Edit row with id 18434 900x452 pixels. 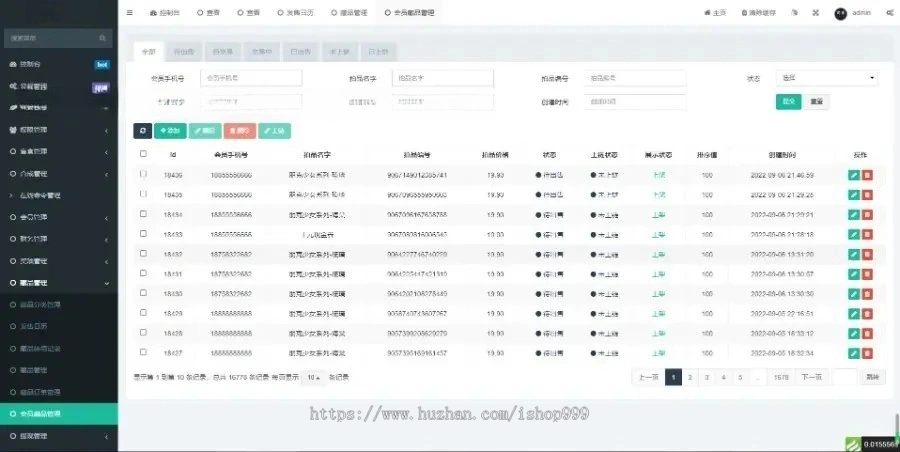coord(854,215)
